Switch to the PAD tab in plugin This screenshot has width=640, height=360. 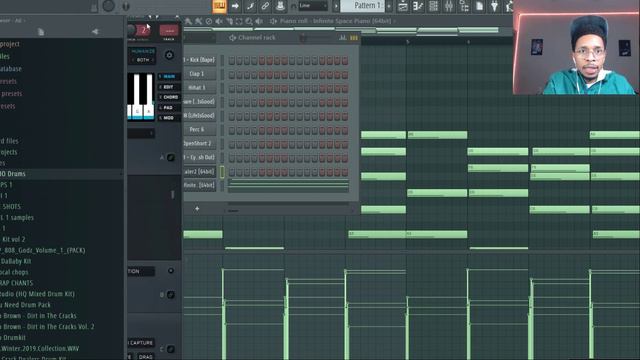coord(169,107)
